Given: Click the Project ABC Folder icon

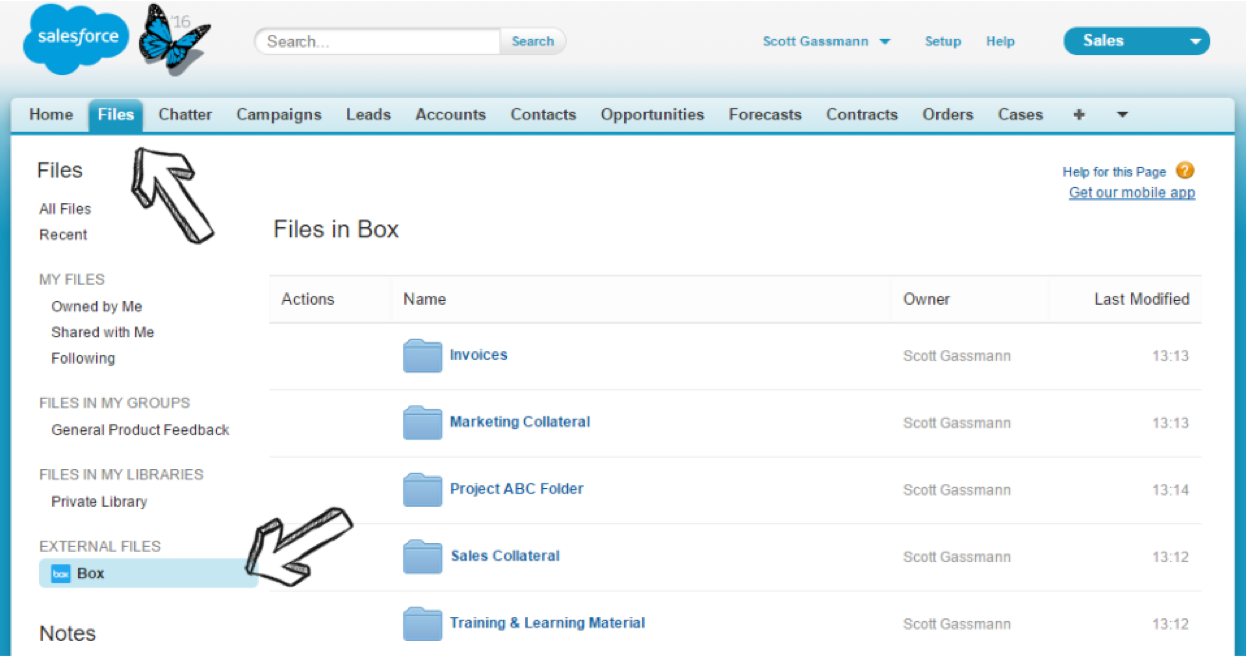Looking at the screenshot, I should 422,490.
